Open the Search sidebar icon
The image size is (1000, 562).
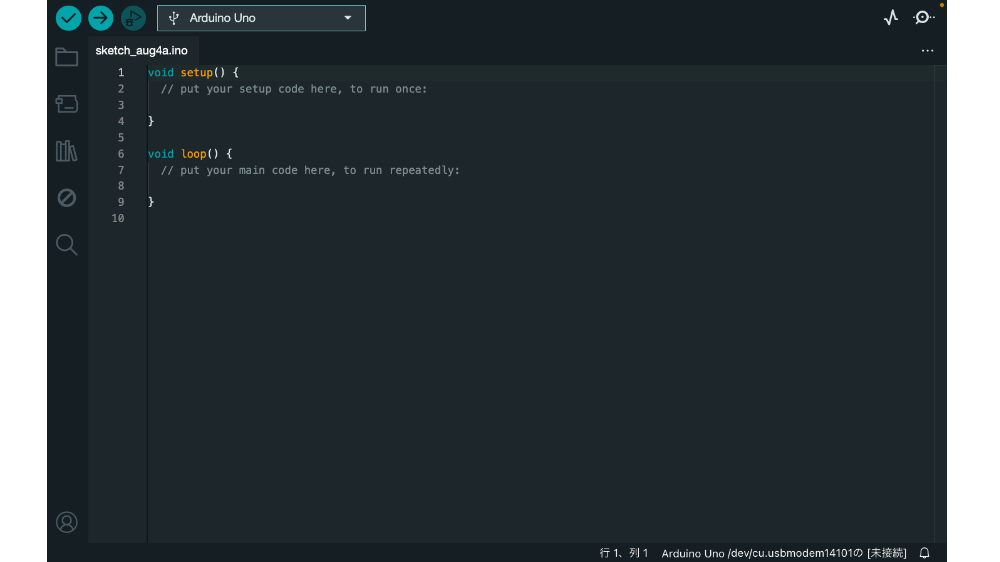point(67,244)
